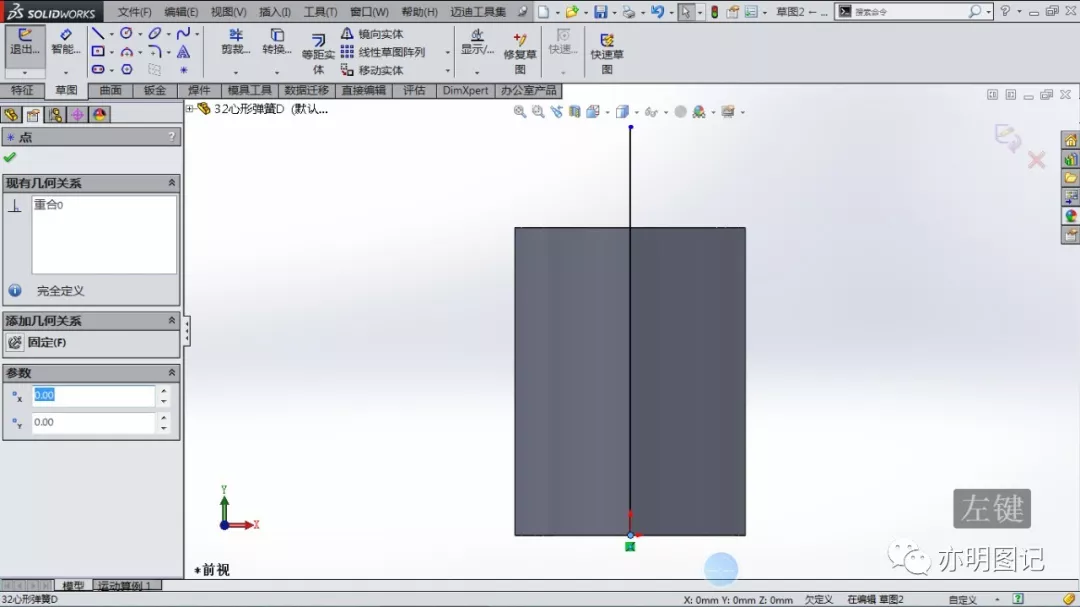
Task: Click the Rapid Sketch (快速草图) tool
Action: [x=607, y=53]
